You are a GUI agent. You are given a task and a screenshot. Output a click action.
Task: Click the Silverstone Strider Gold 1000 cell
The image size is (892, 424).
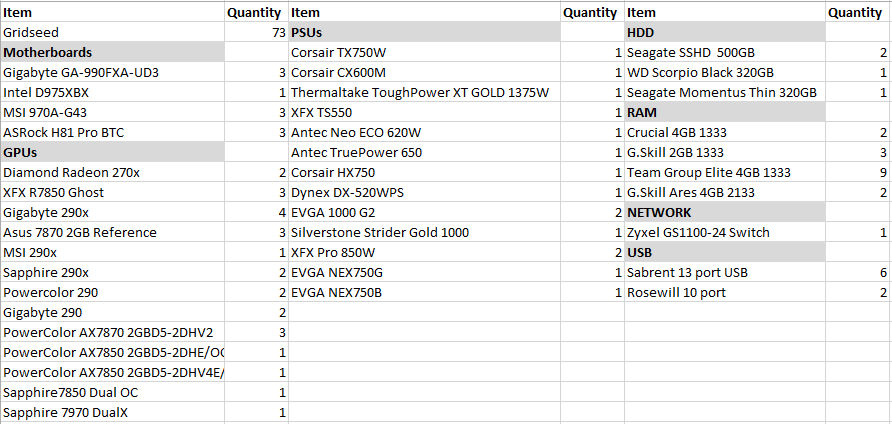click(424, 232)
